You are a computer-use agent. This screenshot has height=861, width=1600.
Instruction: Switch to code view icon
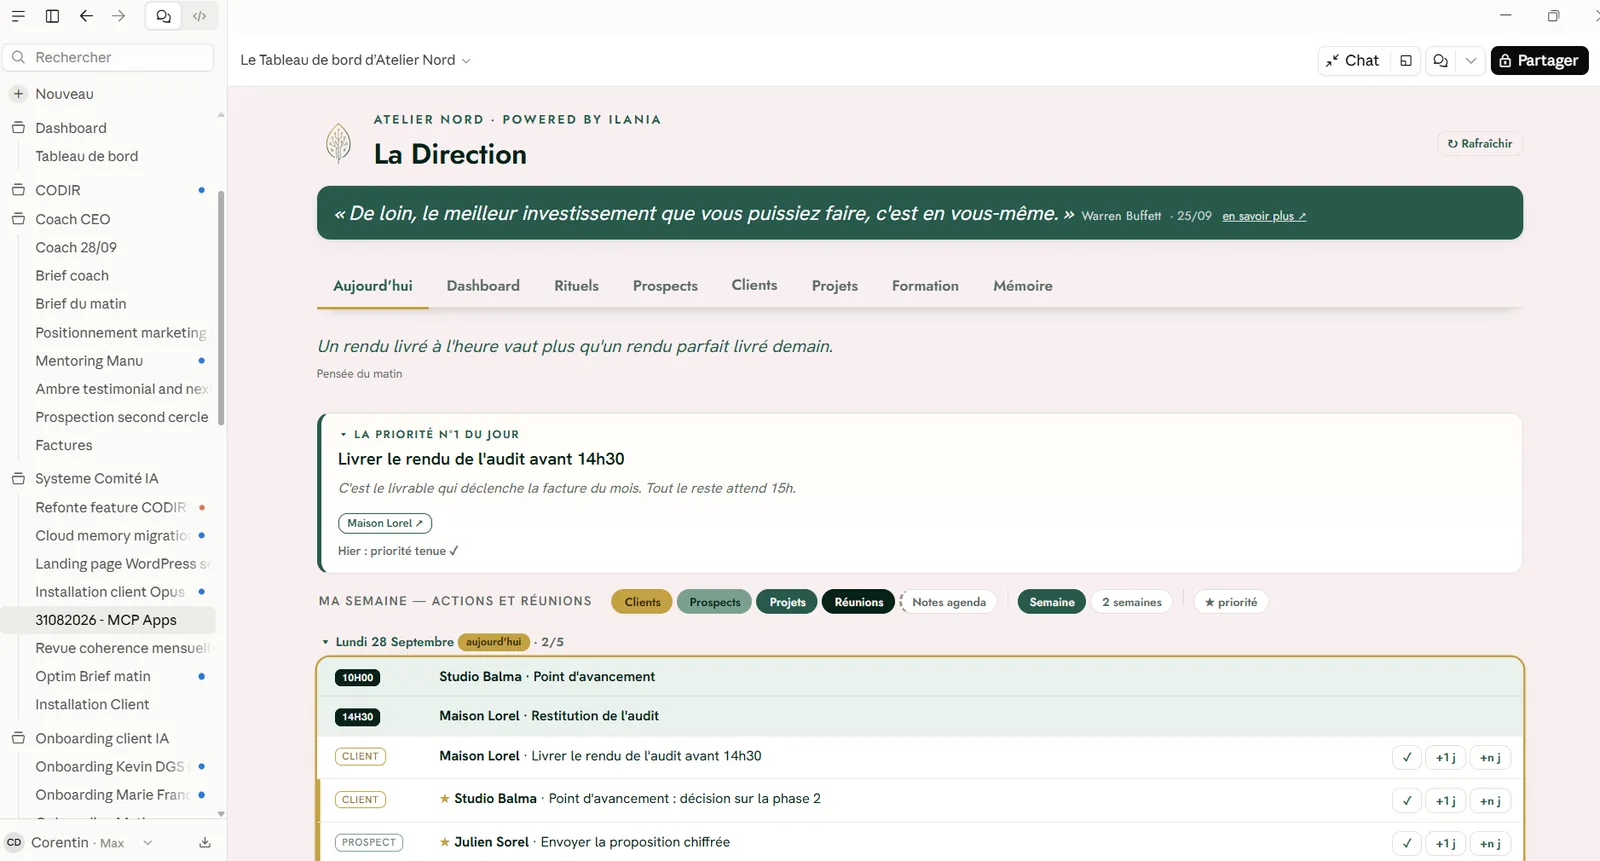tap(200, 16)
